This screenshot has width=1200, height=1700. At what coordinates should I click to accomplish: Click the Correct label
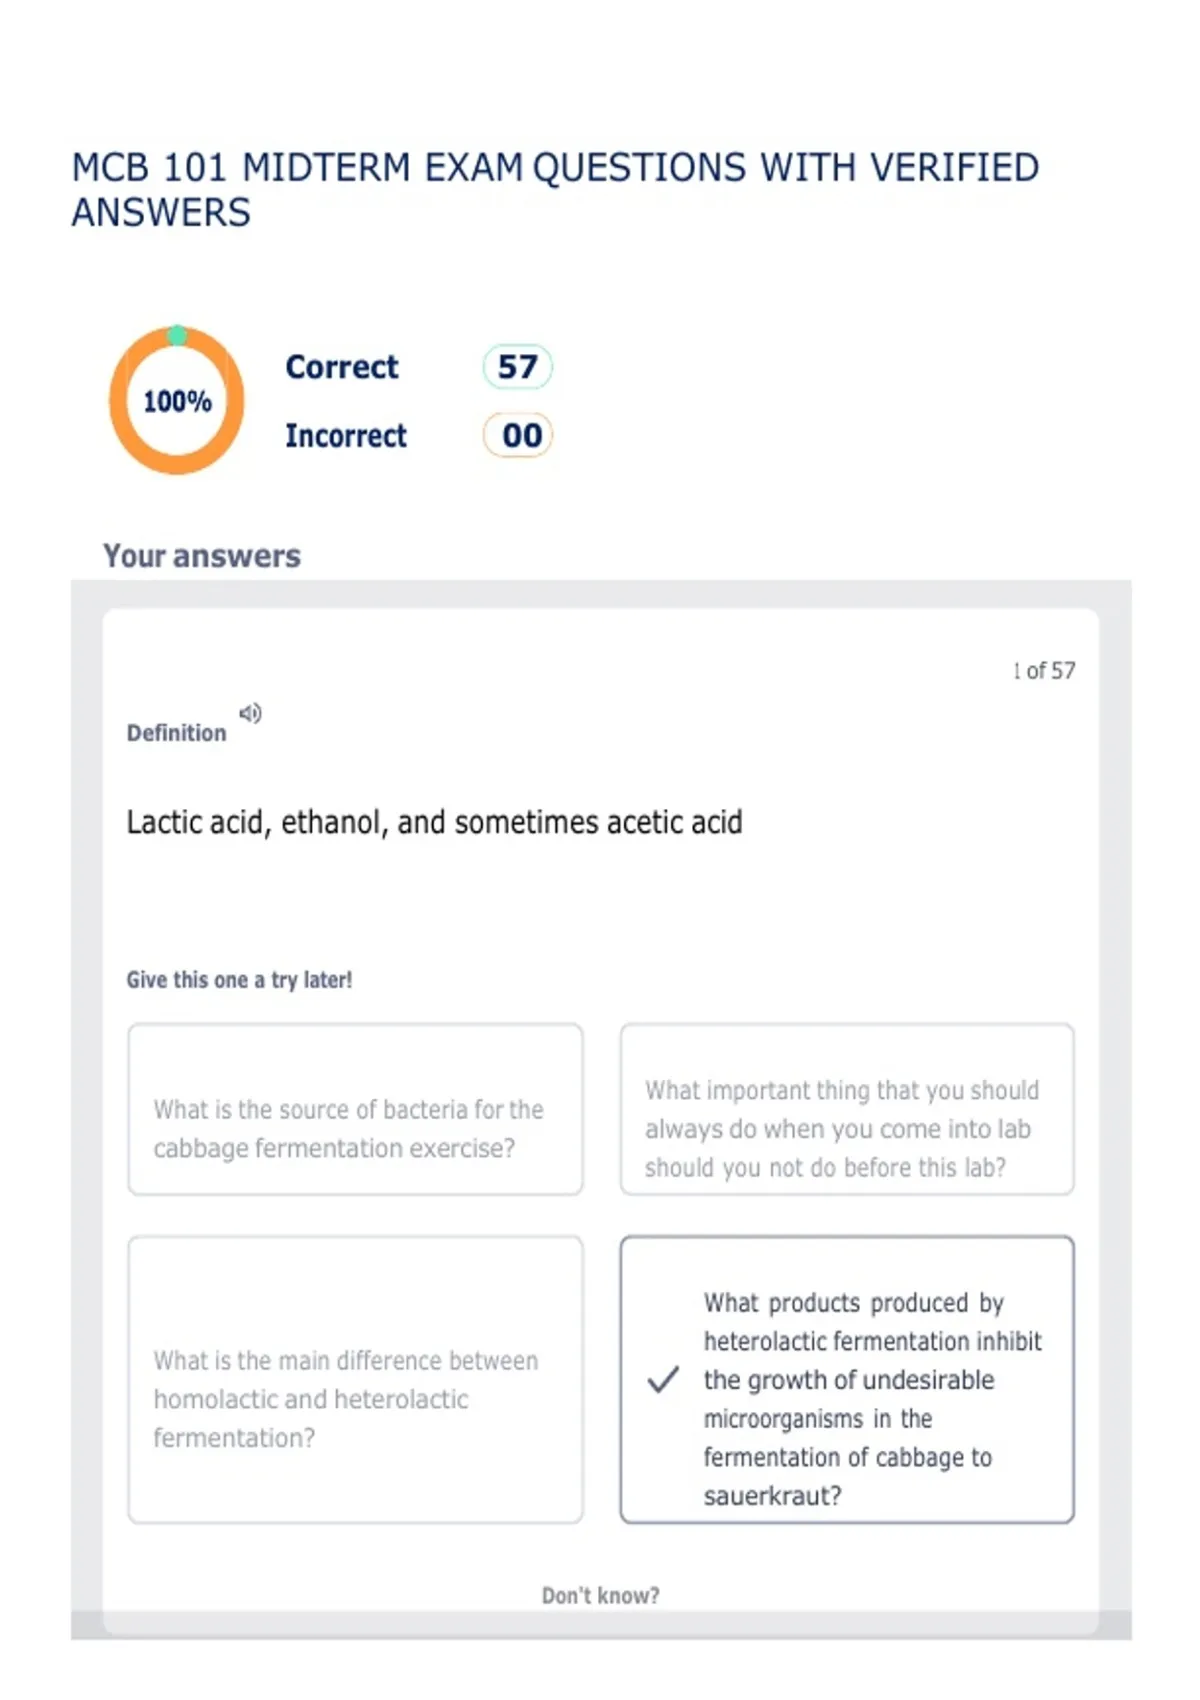click(342, 367)
